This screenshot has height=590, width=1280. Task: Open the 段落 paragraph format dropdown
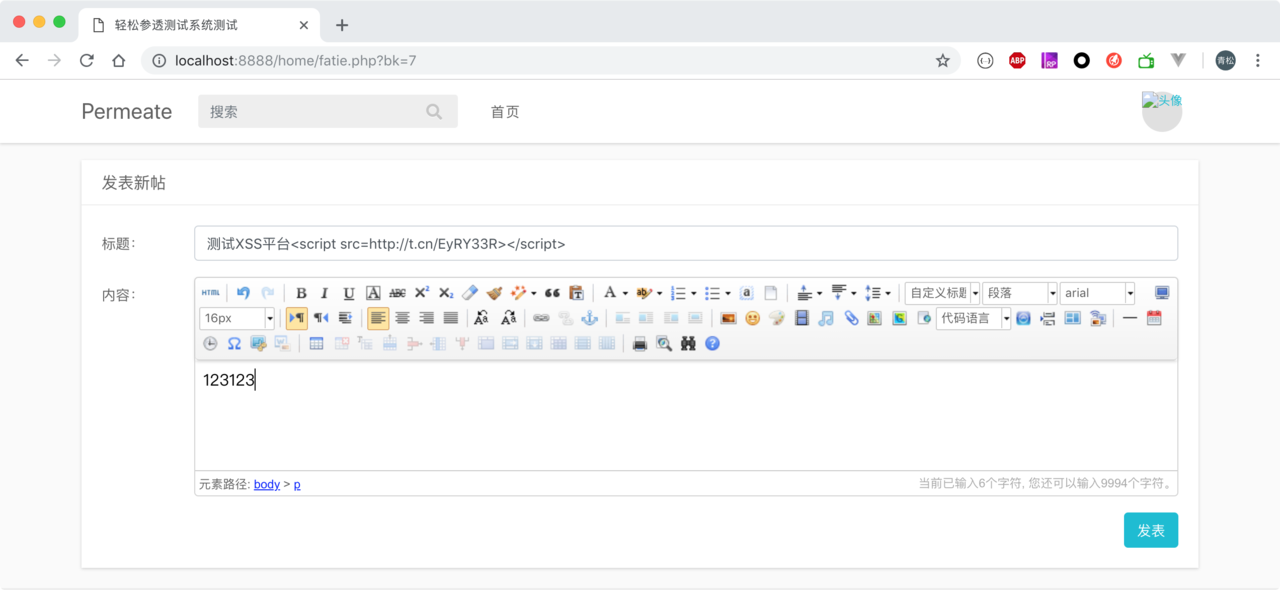coord(1020,293)
